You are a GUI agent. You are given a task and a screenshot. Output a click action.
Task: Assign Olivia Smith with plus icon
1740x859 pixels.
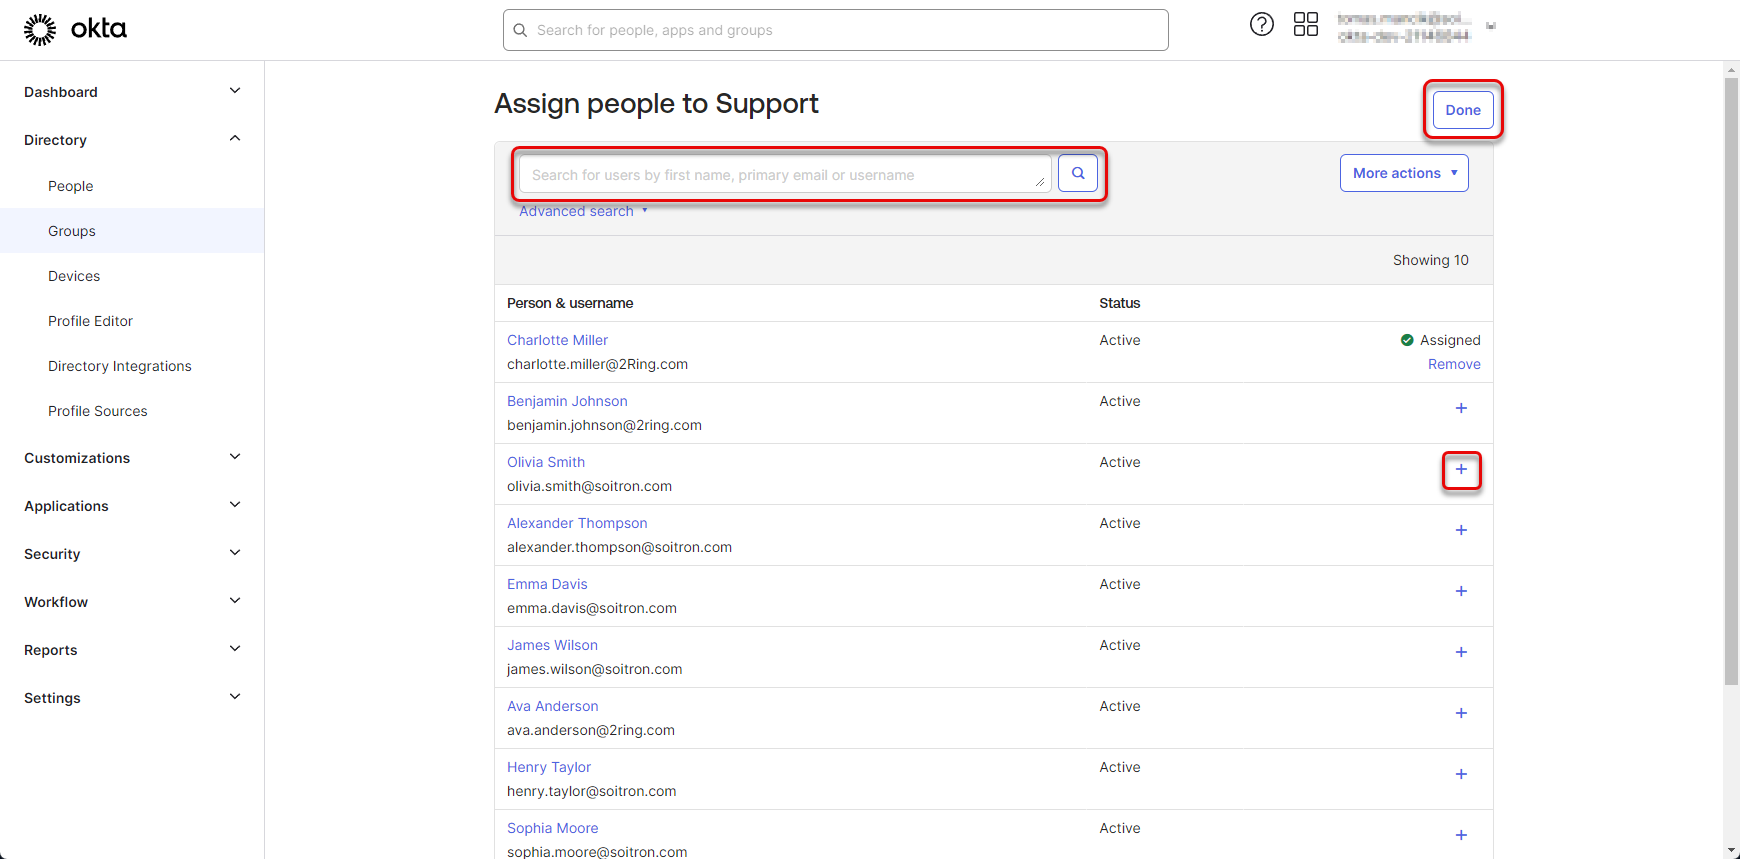pos(1460,469)
